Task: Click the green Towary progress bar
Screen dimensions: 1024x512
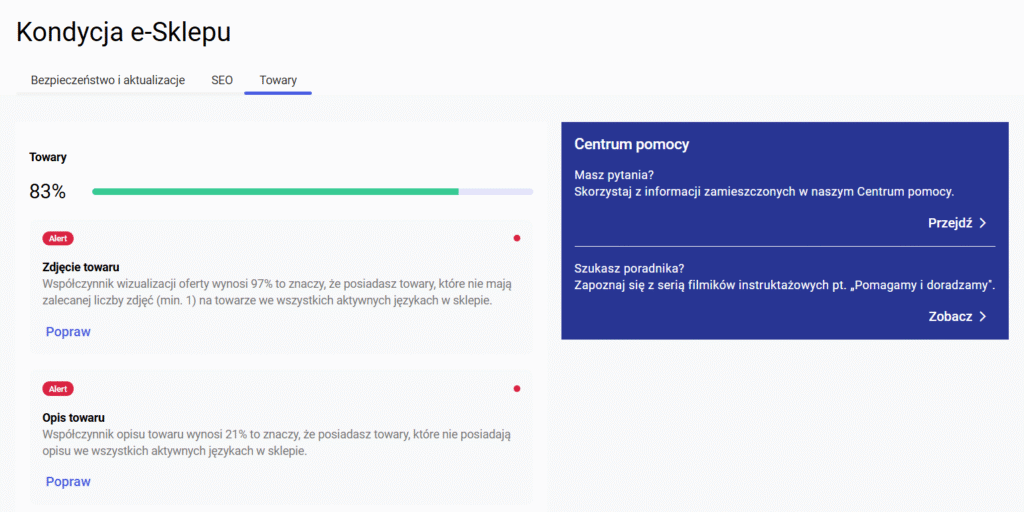Action: tap(312, 191)
